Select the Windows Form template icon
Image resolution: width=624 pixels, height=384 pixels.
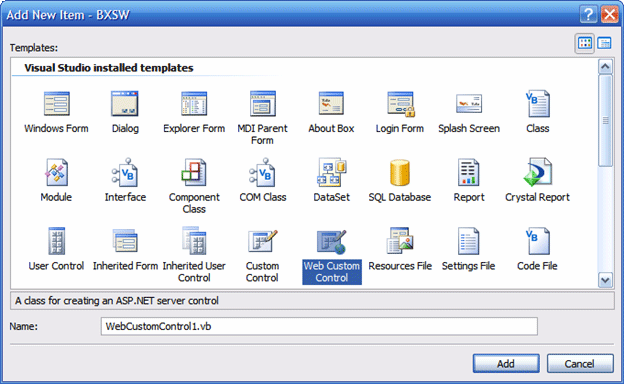[x=56, y=104]
